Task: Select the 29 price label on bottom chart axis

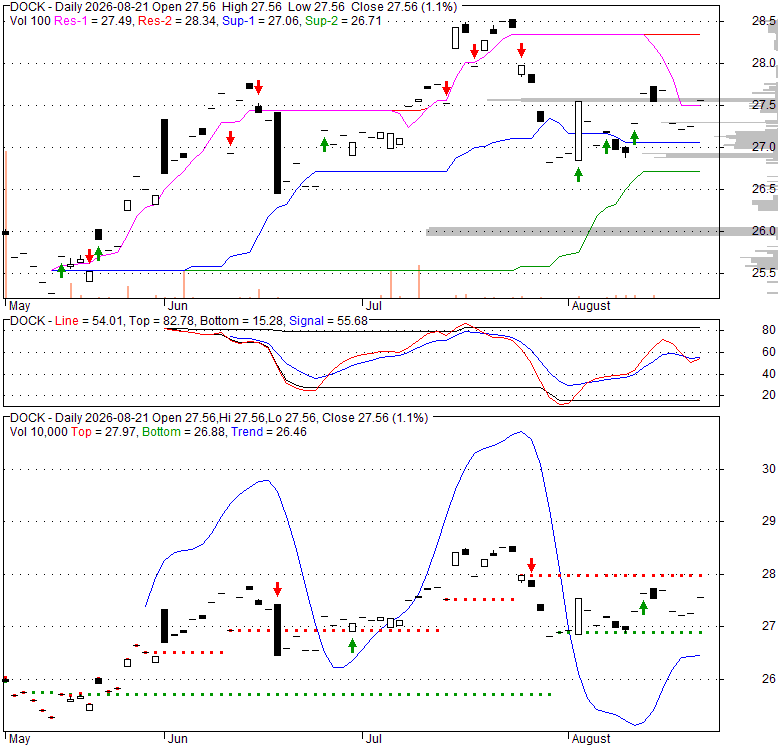Action: click(x=769, y=521)
